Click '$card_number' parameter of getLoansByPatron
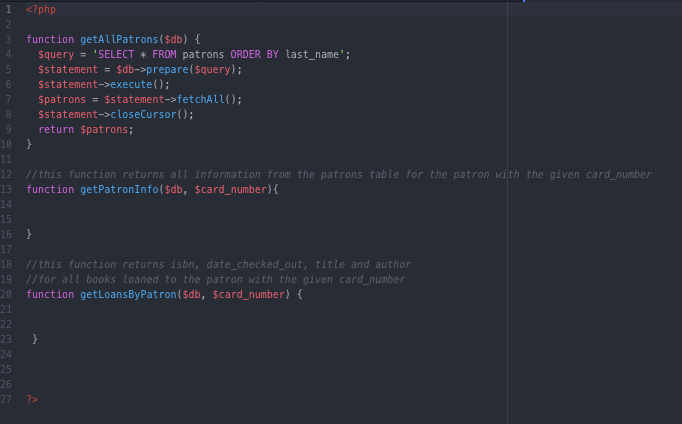682x424 pixels. 248,294
